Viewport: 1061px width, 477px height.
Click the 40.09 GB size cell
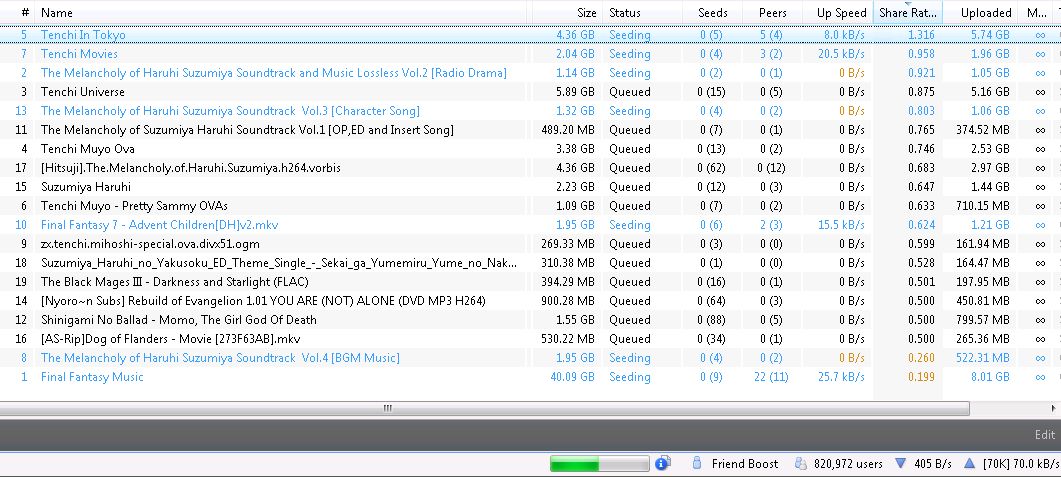point(572,376)
